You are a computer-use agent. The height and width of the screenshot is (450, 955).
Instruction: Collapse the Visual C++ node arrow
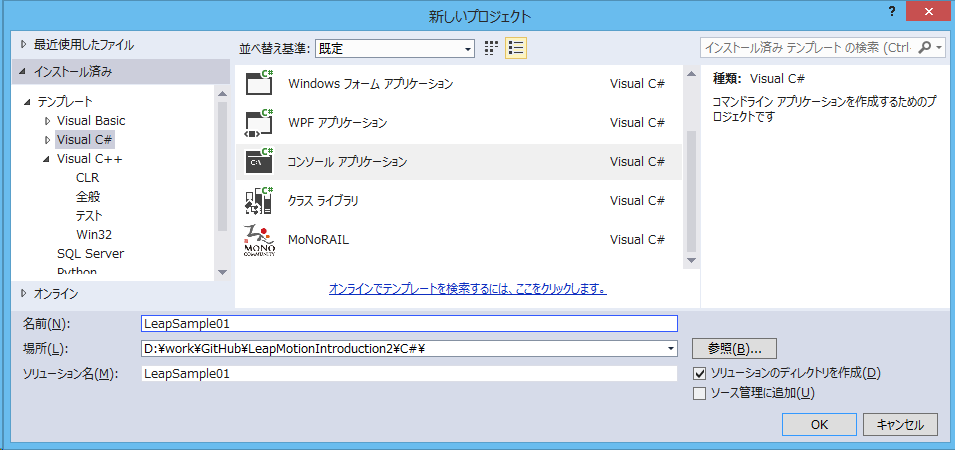[46, 159]
